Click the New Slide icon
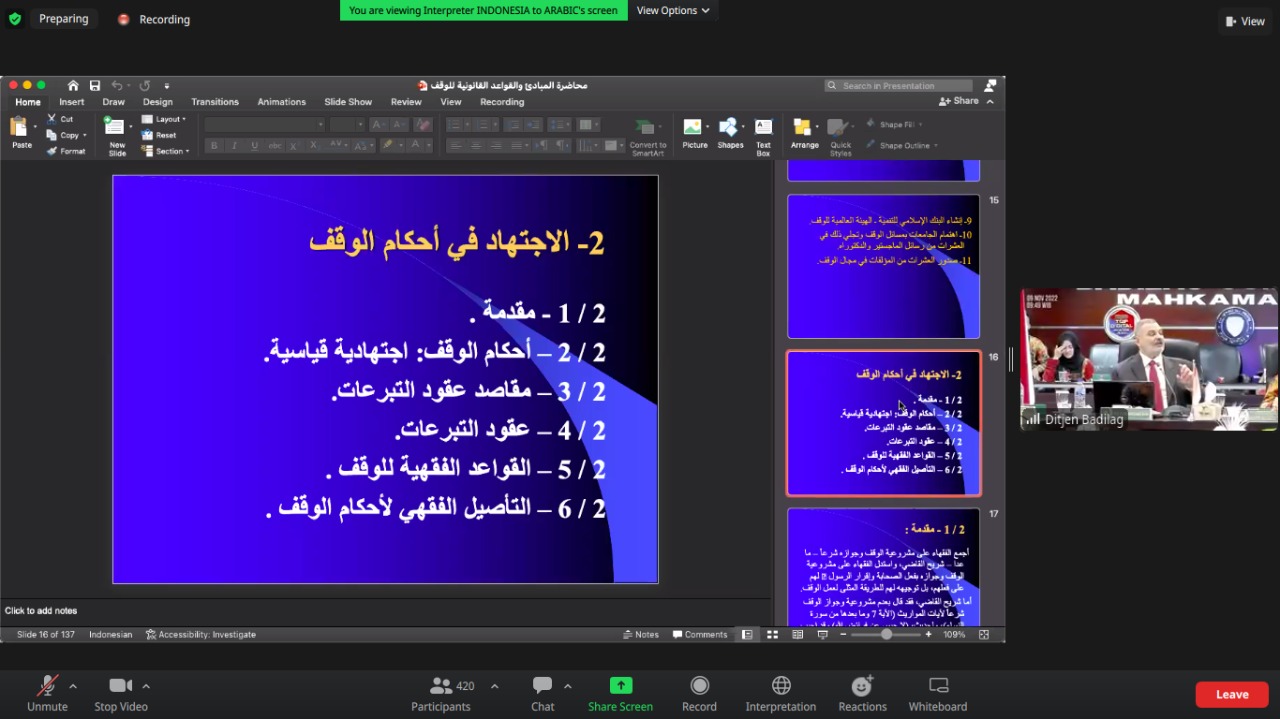 click(117, 128)
